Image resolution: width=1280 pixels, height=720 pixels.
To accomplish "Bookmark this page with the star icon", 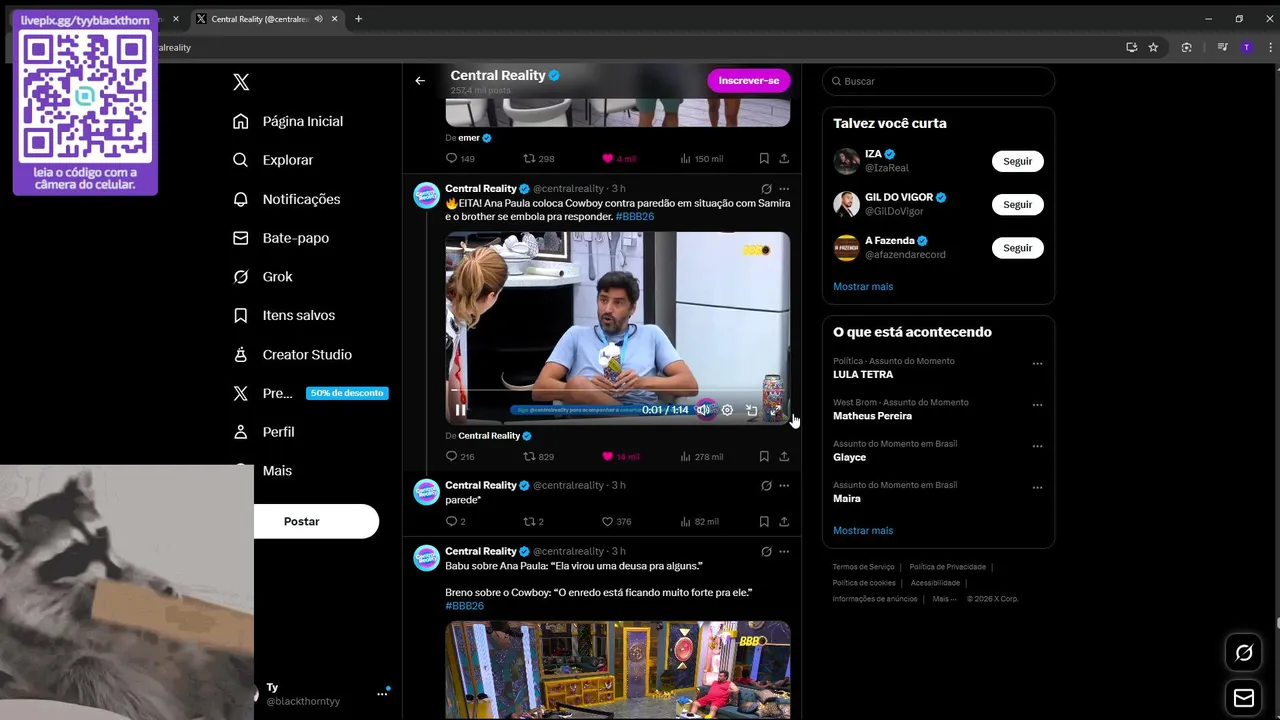I will (1153, 47).
